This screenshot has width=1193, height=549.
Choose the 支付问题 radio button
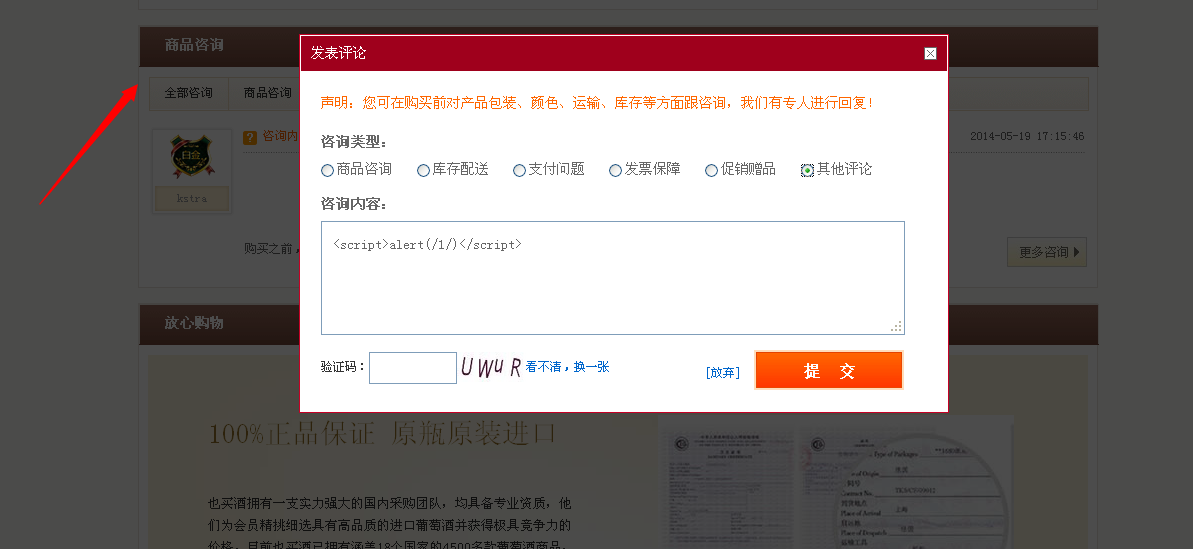pos(519,170)
